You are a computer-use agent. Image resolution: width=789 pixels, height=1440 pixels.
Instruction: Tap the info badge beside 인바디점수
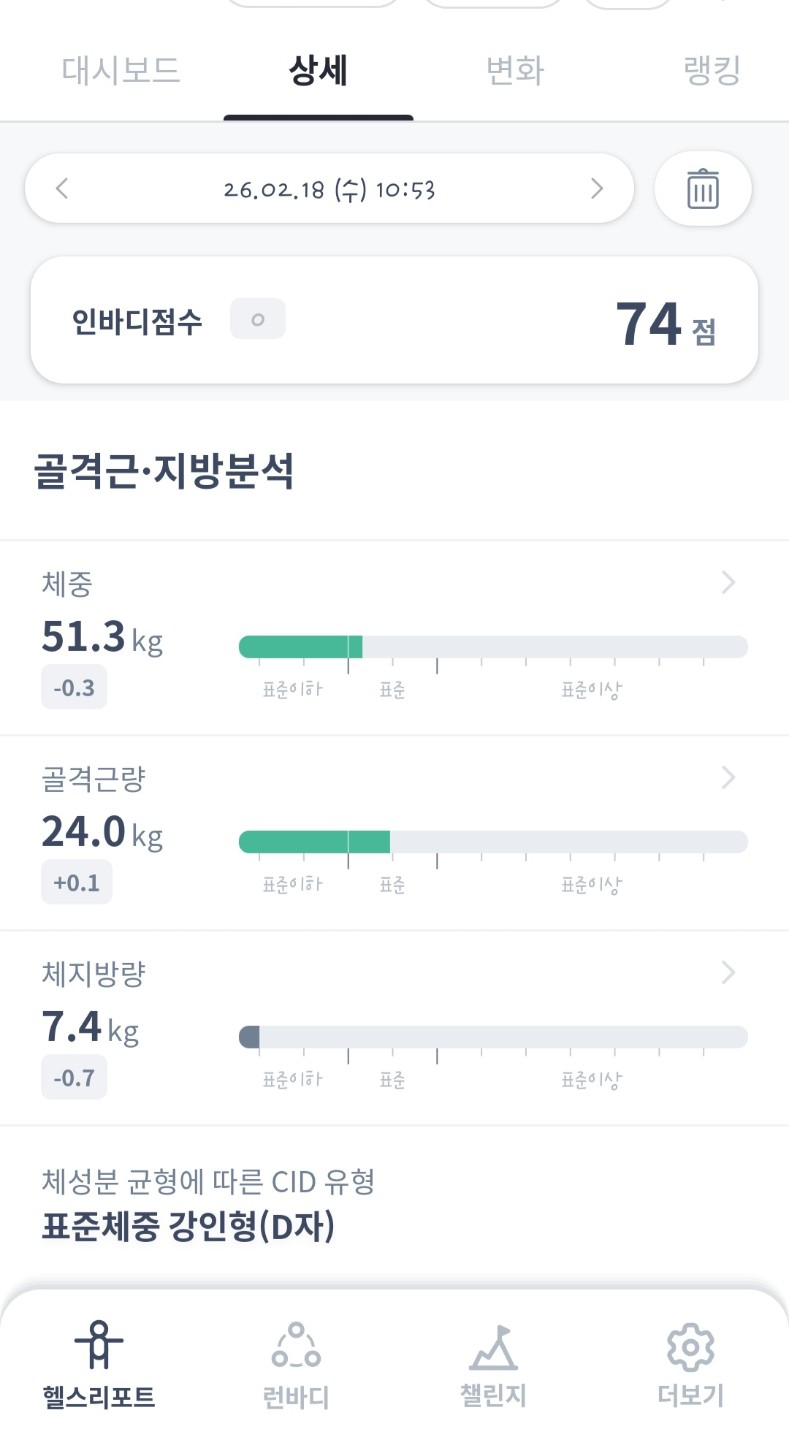click(x=257, y=320)
